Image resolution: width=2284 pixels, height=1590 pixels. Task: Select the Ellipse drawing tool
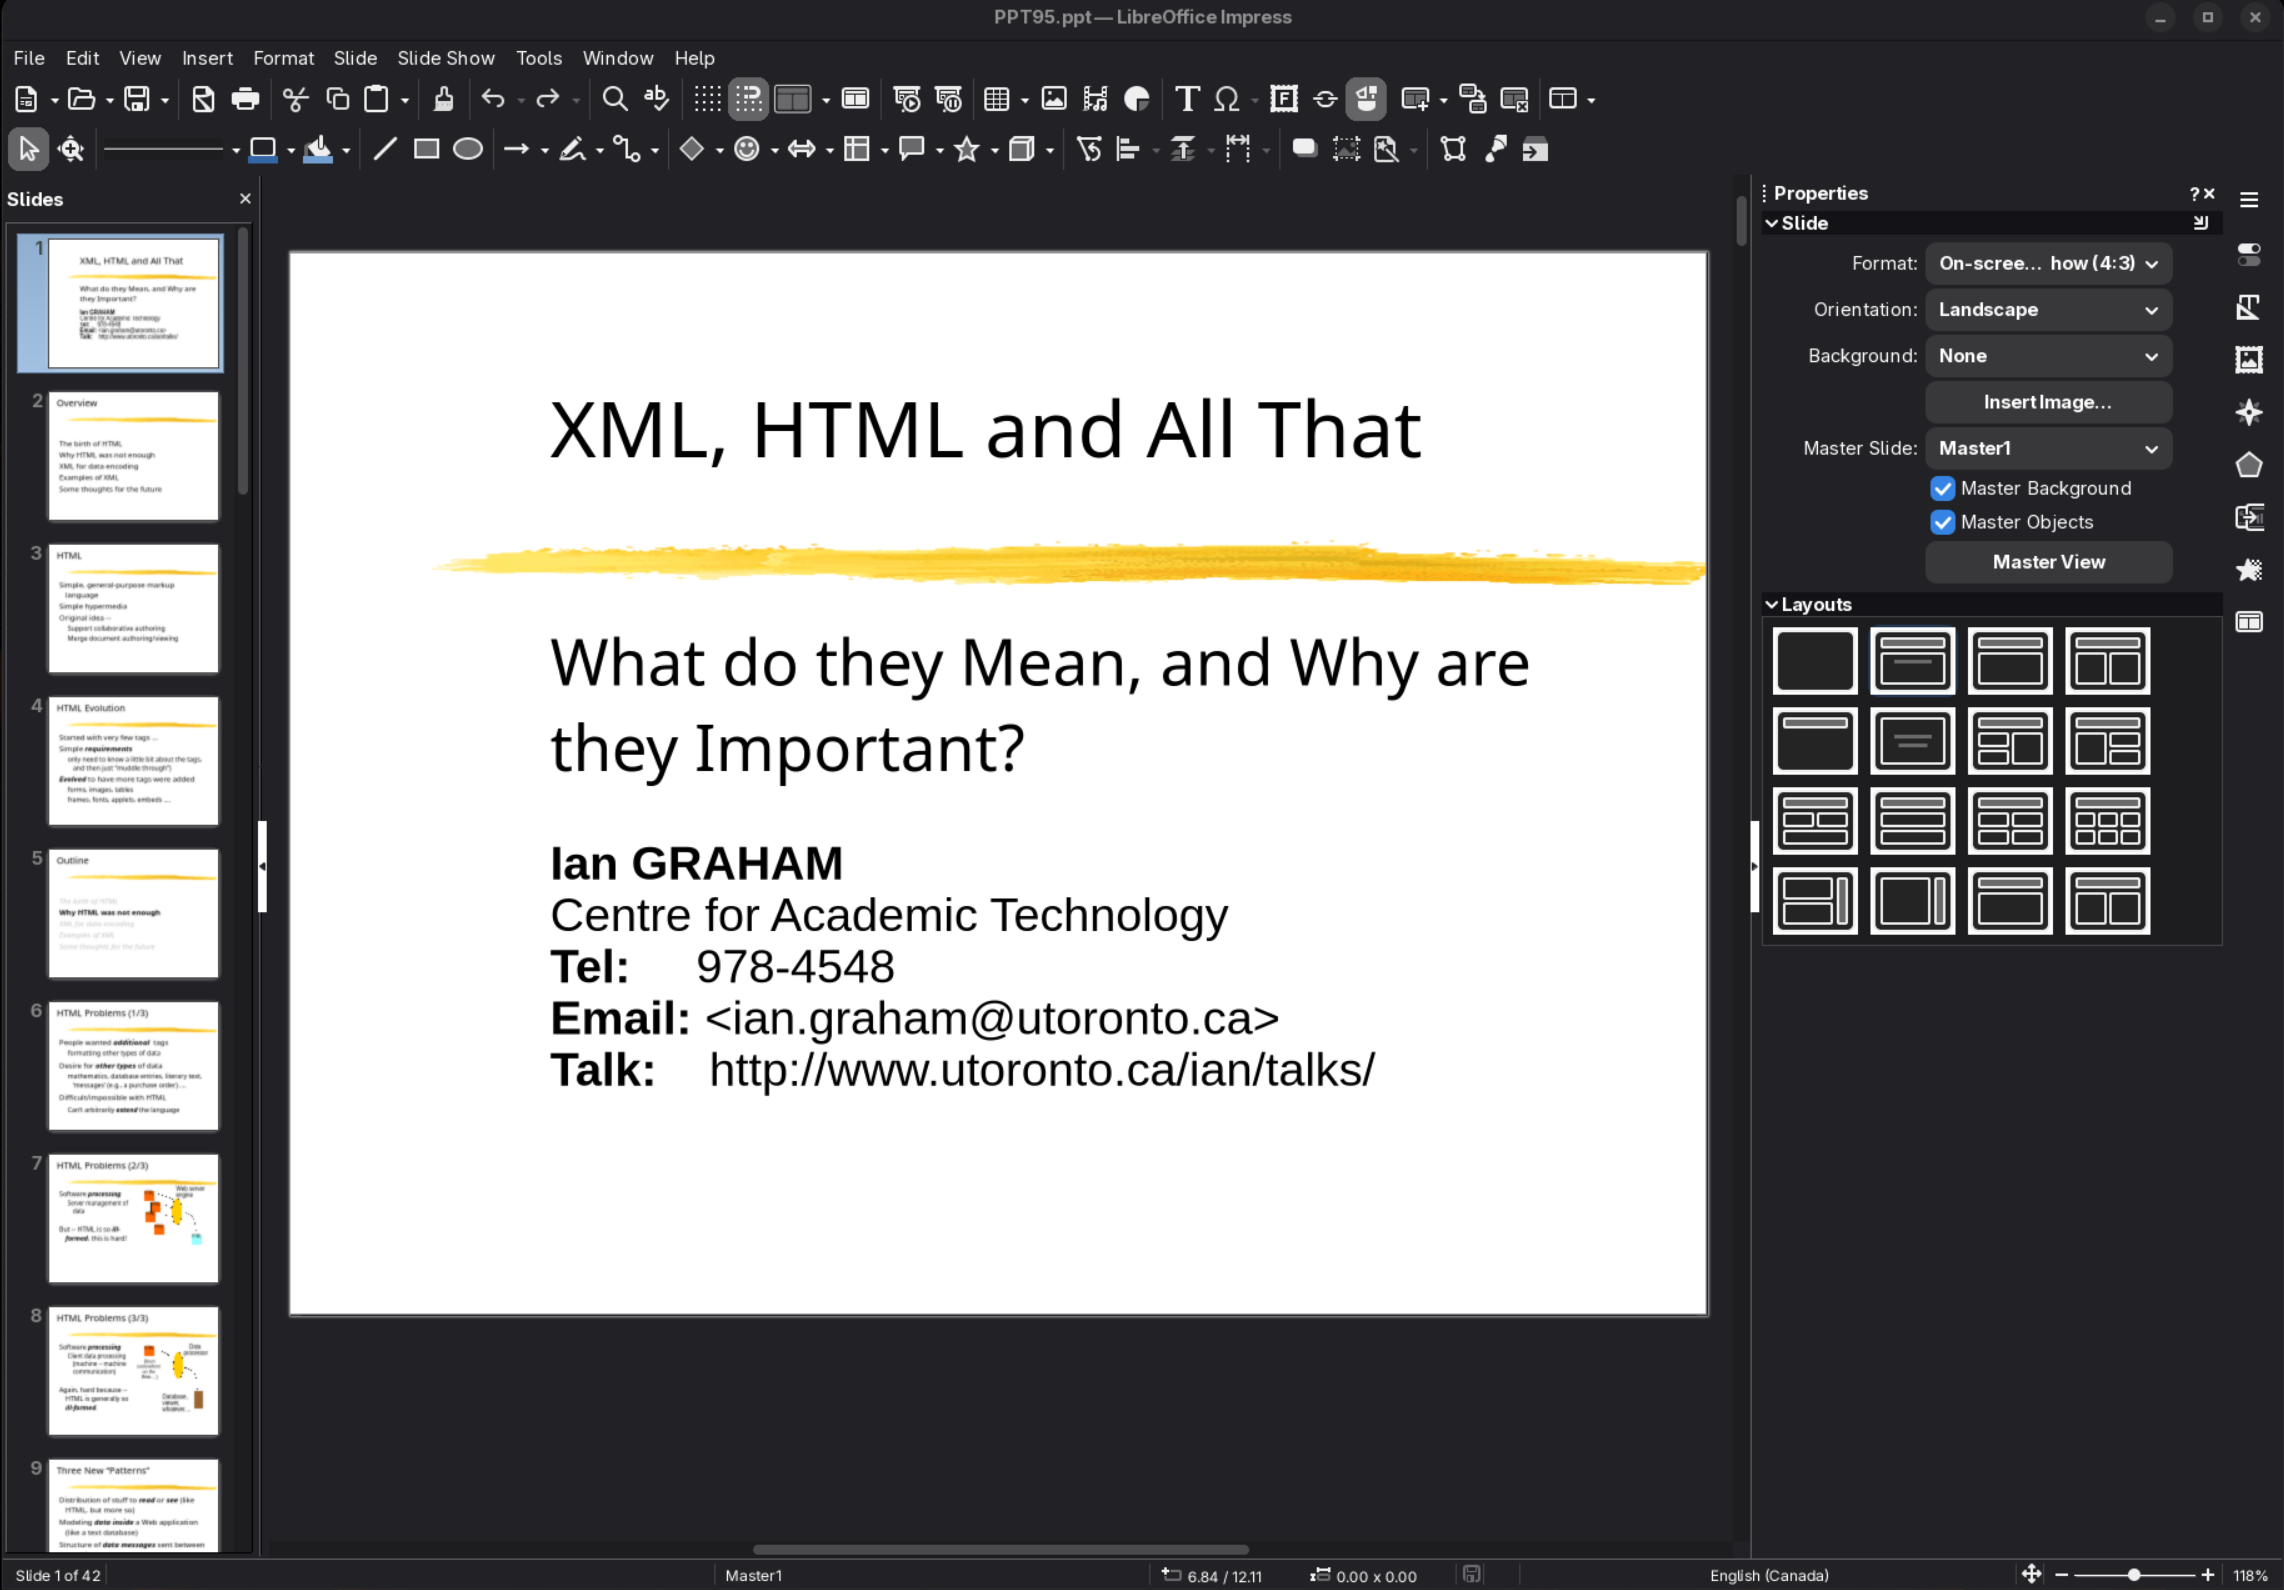pyautogui.click(x=468, y=150)
